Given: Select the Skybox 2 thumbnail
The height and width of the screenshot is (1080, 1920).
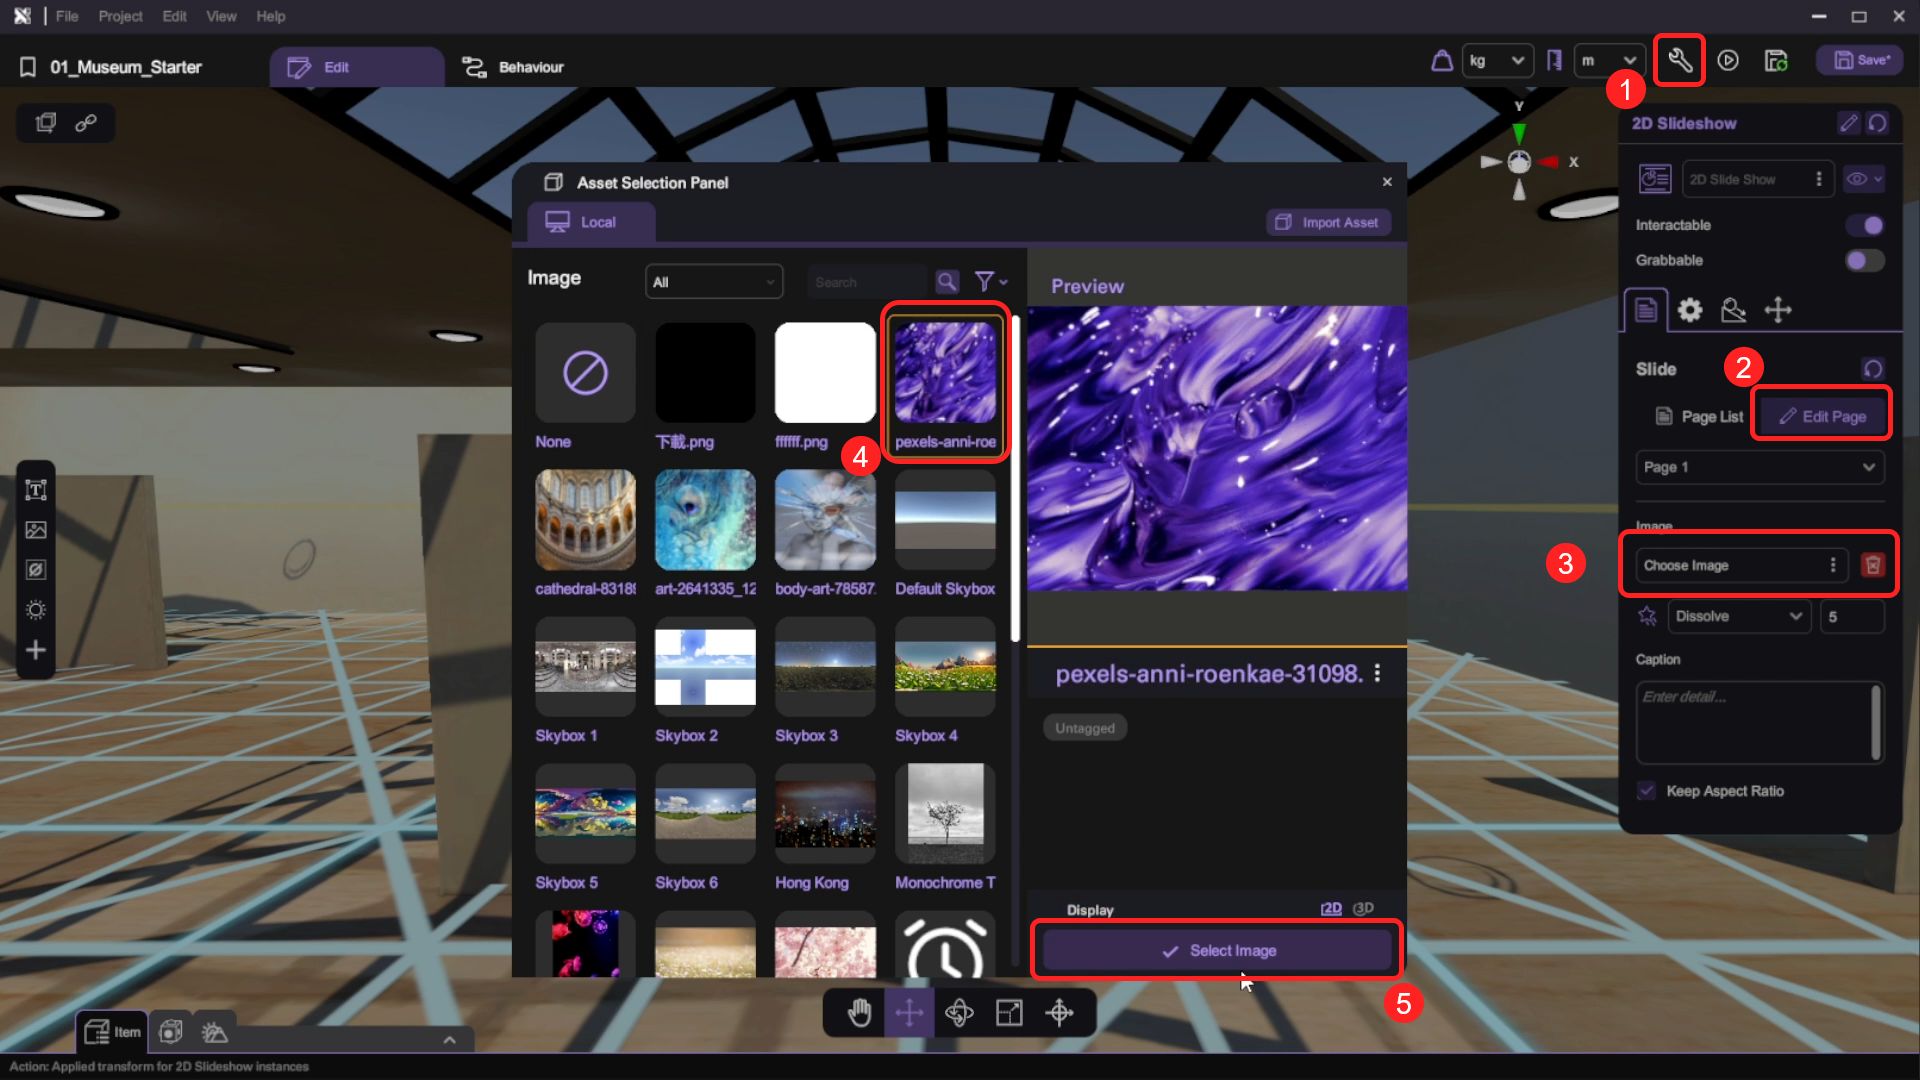Looking at the screenshot, I should [705, 667].
